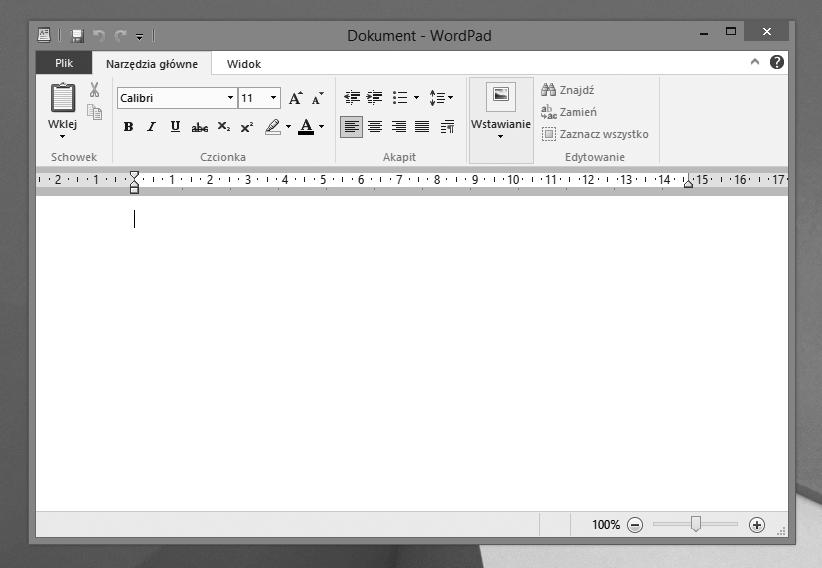Click Zamień to replace text
Image resolution: width=822 pixels, height=568 pixels.
pos(569,112)
